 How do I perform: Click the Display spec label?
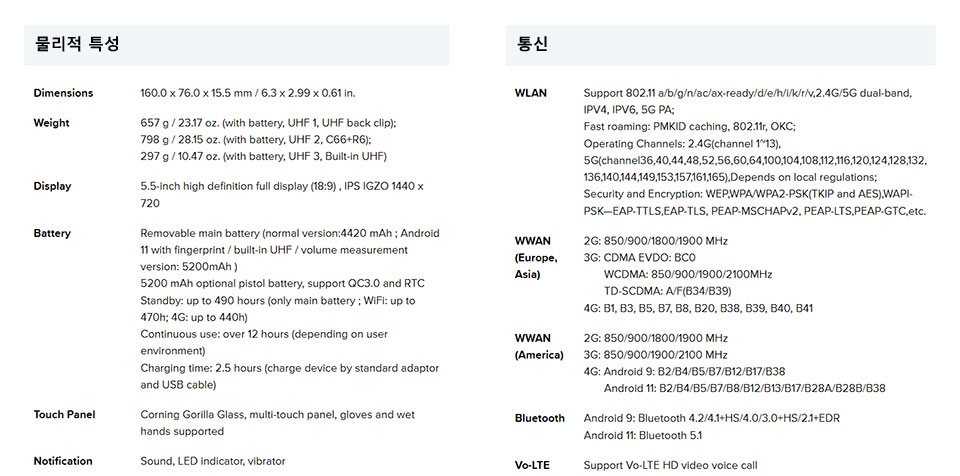tap(52, 186)
